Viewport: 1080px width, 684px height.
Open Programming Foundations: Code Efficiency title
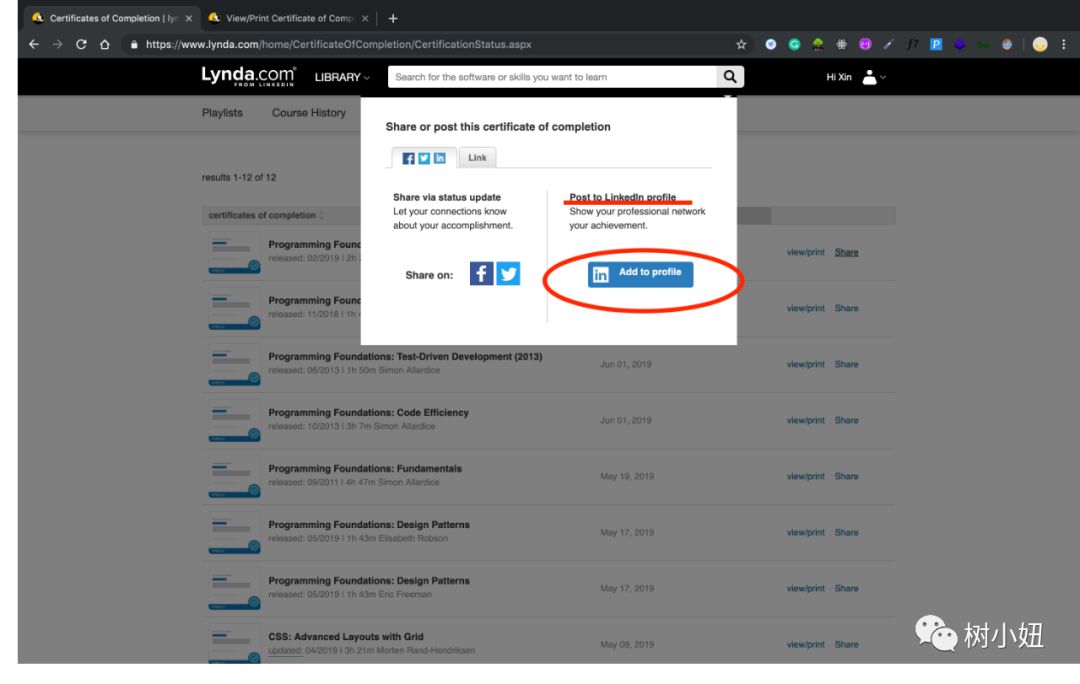[x=368, y=413]
